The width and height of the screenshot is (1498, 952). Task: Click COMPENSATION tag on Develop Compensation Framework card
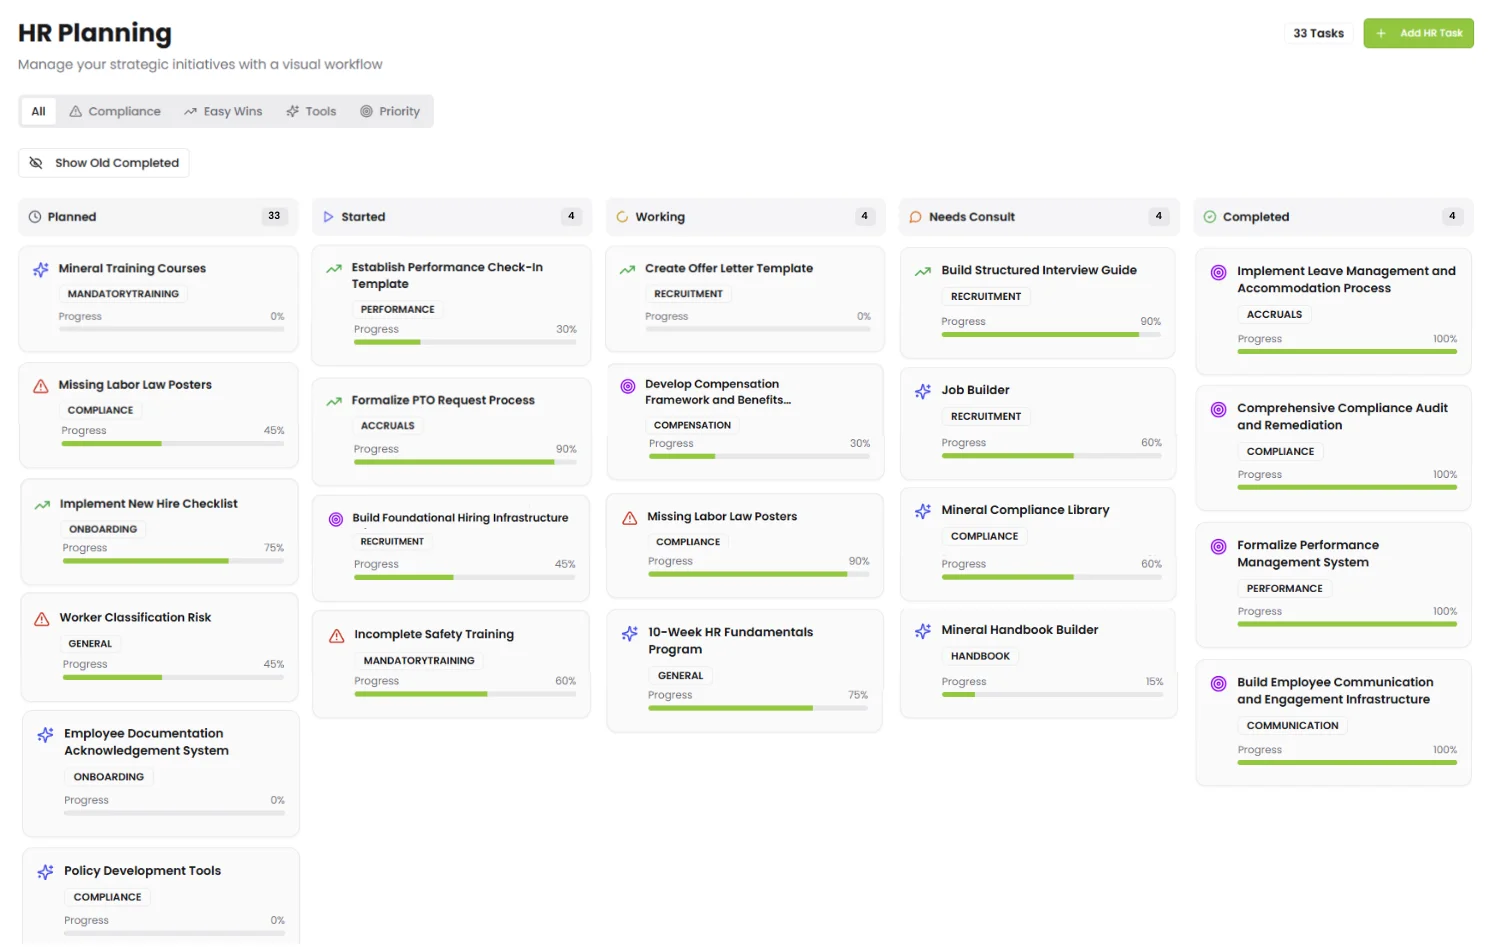coord(692,425)
